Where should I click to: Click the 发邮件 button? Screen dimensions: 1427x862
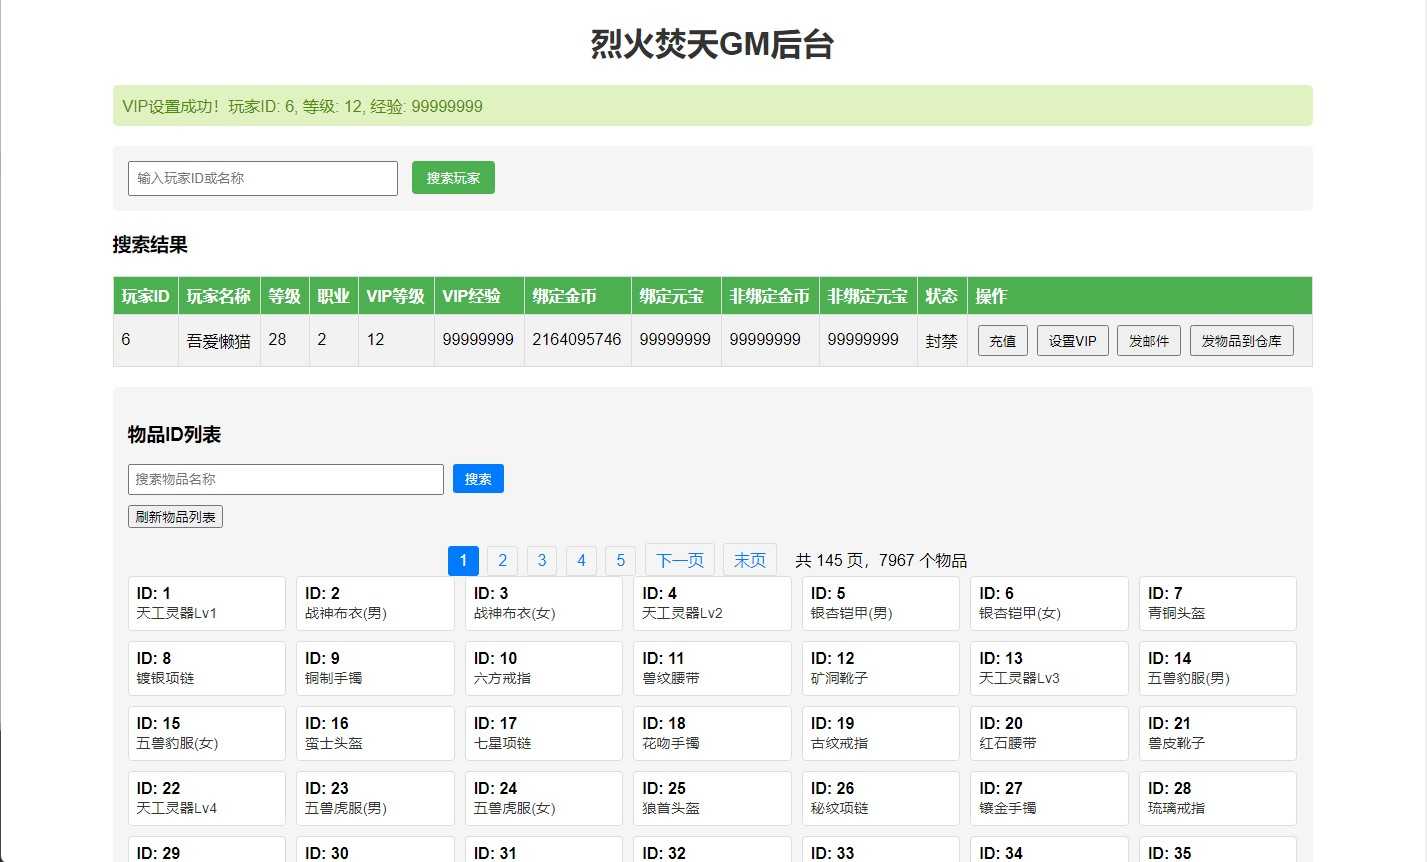click(1148, 341)
